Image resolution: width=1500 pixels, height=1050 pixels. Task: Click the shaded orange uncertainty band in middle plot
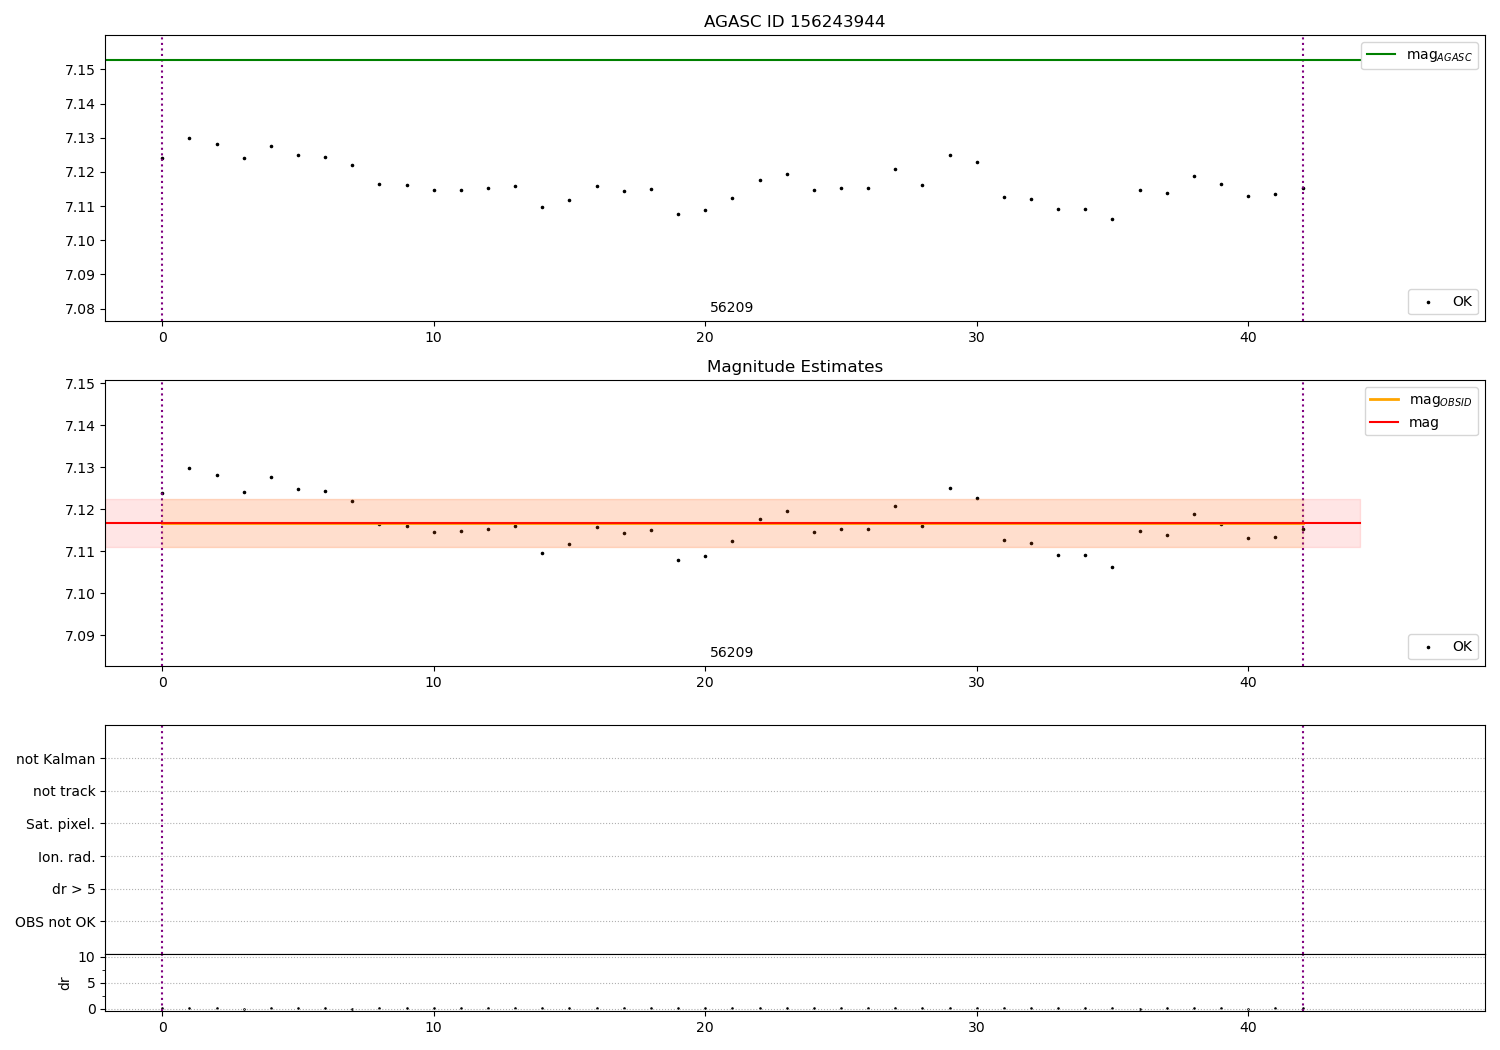point(733,523)
